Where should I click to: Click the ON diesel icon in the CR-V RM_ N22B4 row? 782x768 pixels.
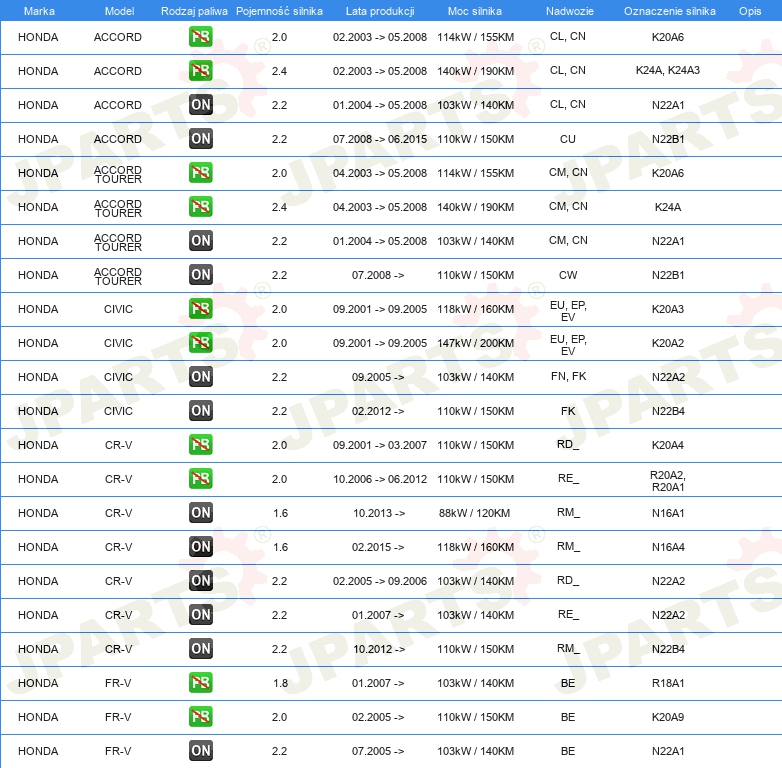[200, 648]
